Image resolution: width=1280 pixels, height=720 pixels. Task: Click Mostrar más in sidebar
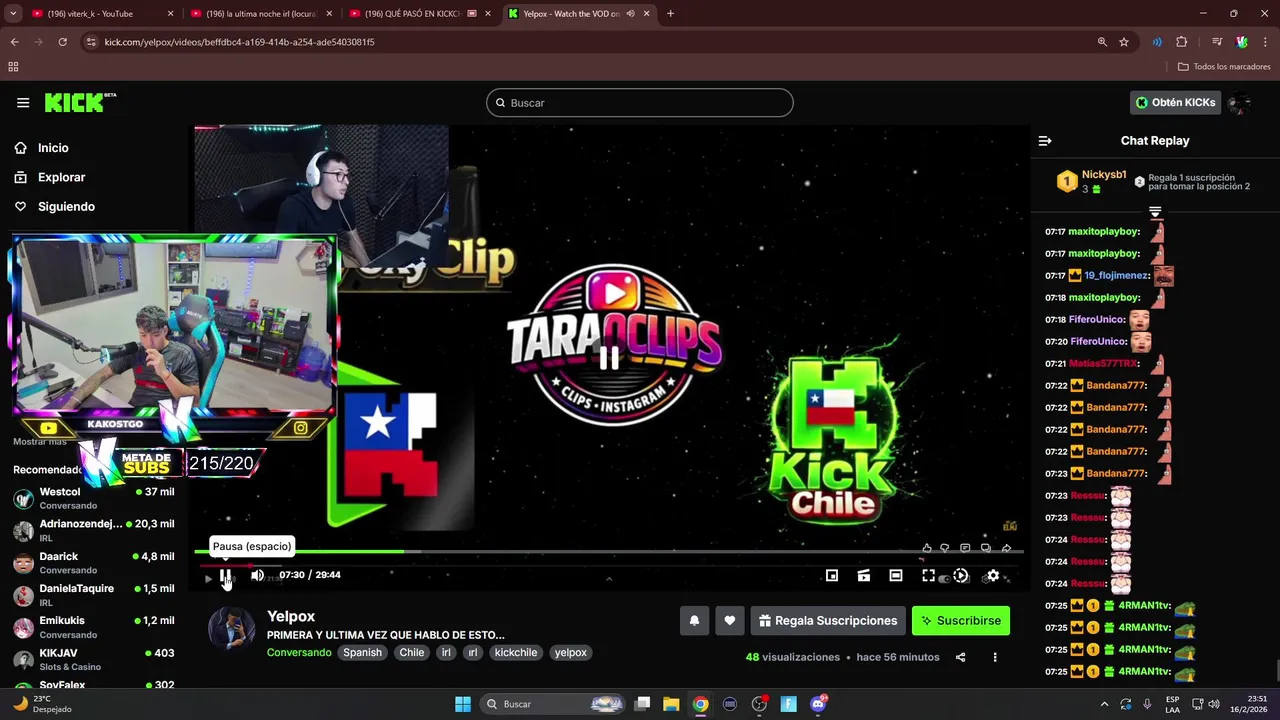(x=40, y=441)
